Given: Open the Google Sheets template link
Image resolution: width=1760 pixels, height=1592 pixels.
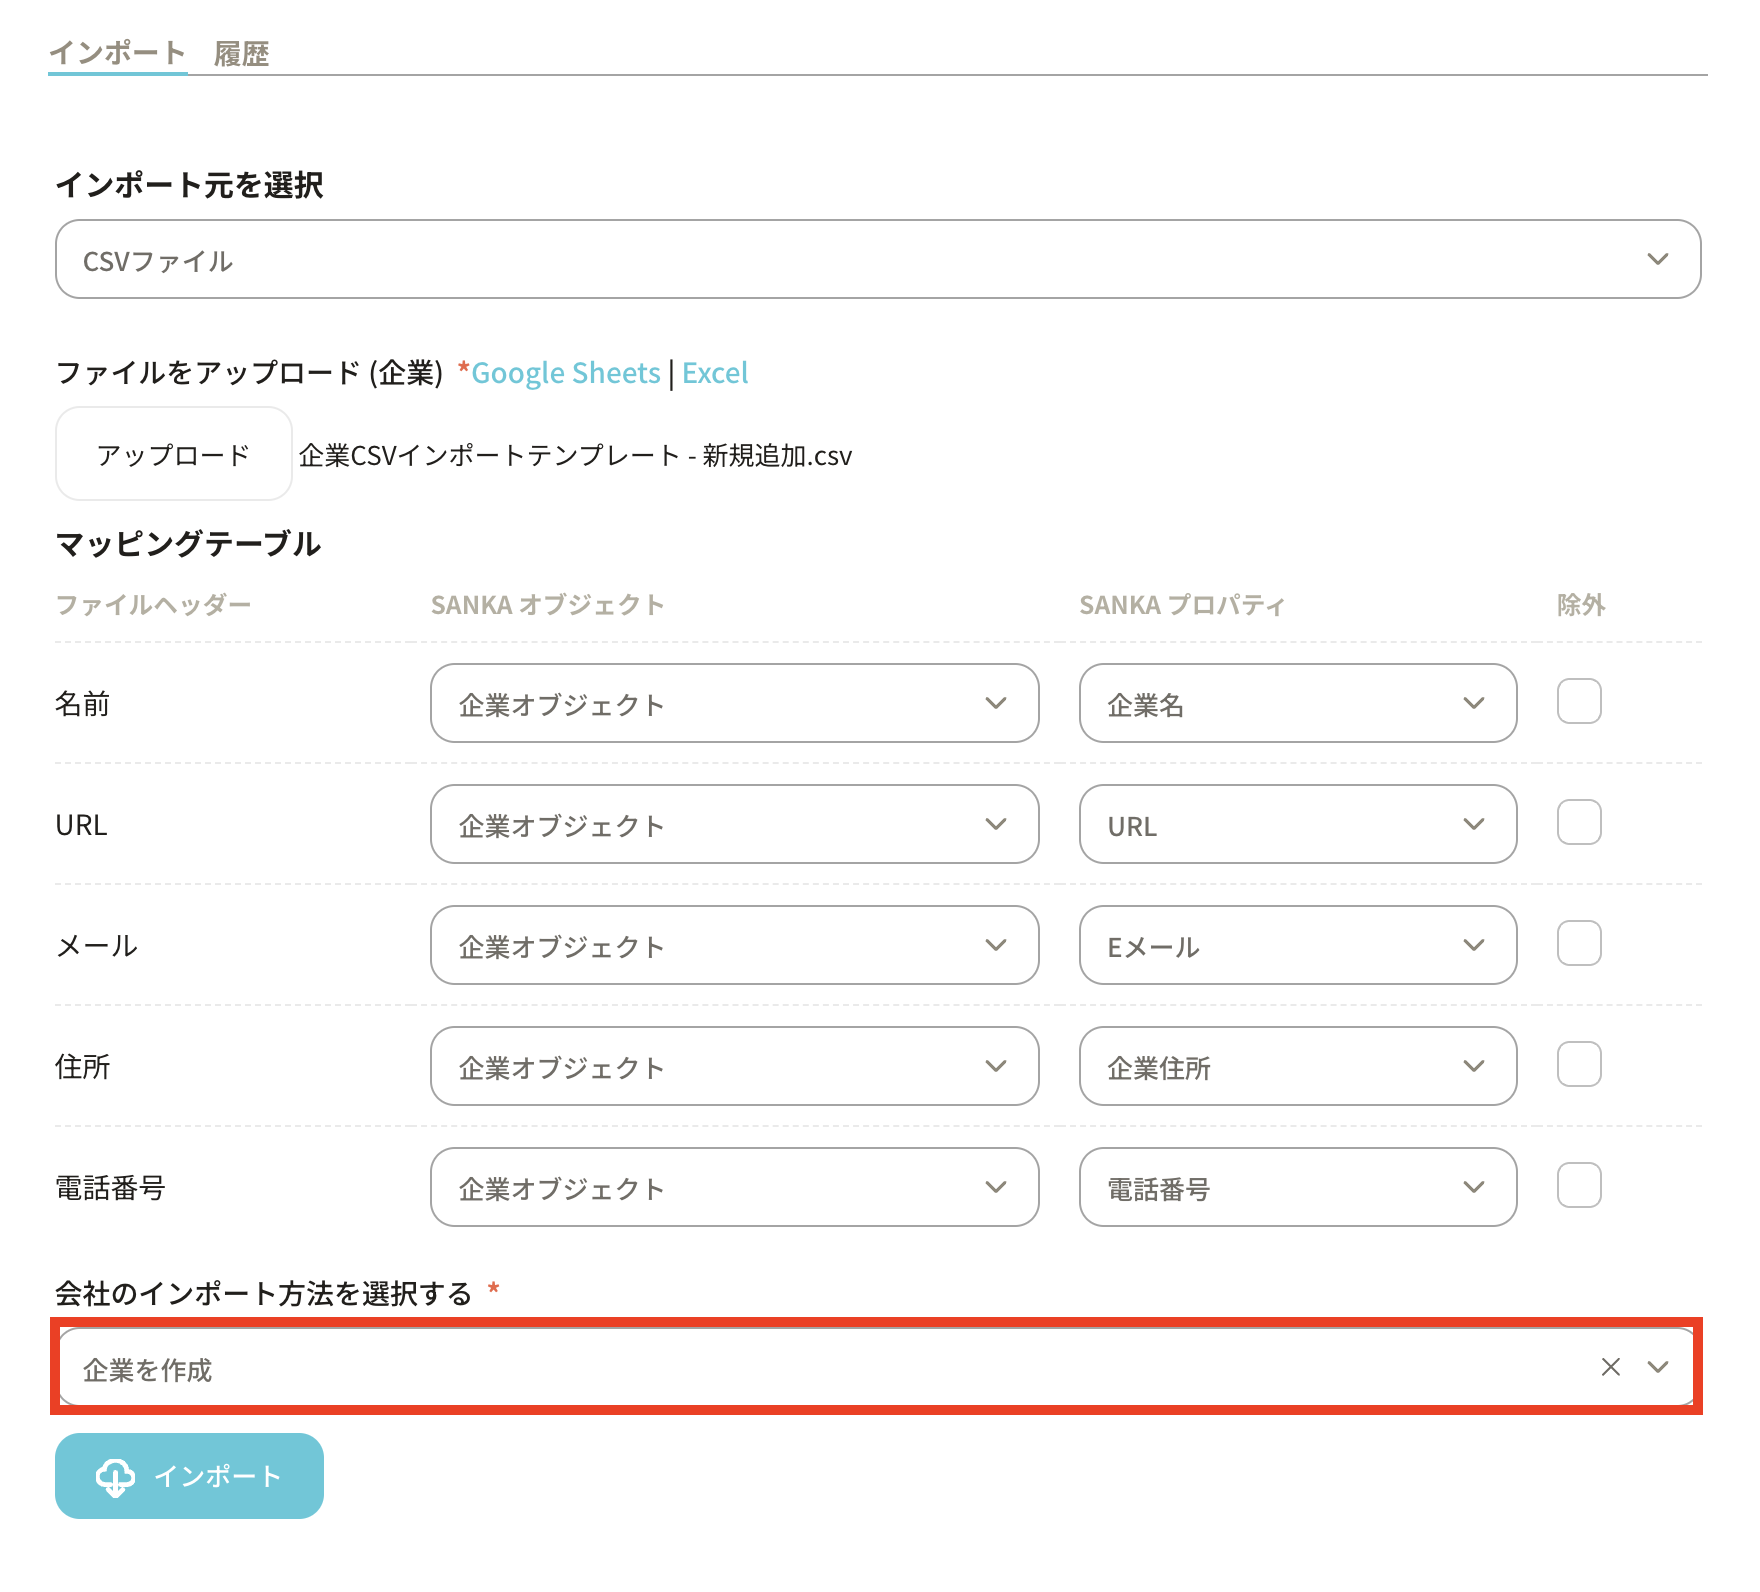Looking at the screenshot, I should pos(565,373).
